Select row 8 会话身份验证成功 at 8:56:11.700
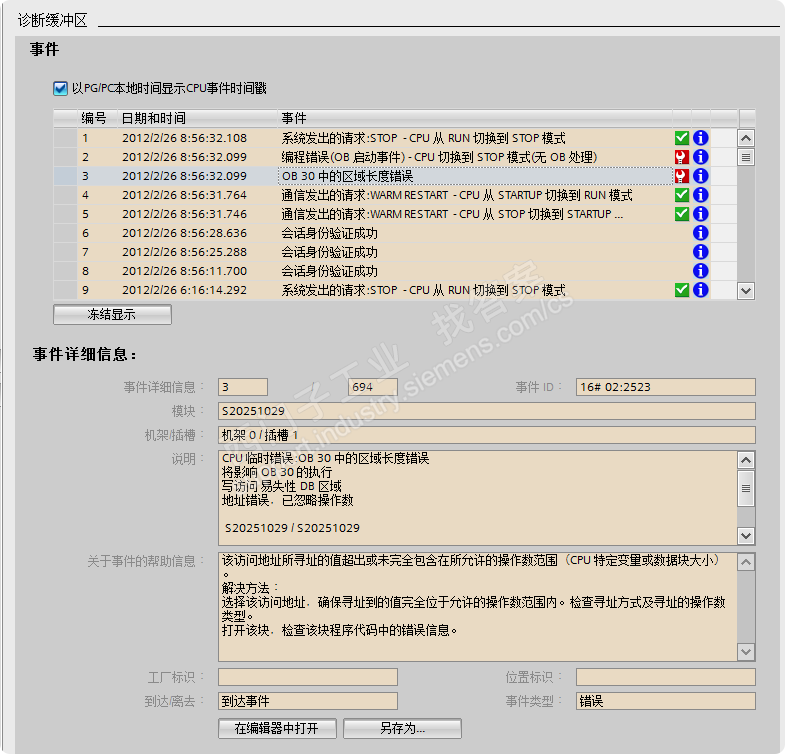This screenshot has height=754, width=785. click(396, 271)
